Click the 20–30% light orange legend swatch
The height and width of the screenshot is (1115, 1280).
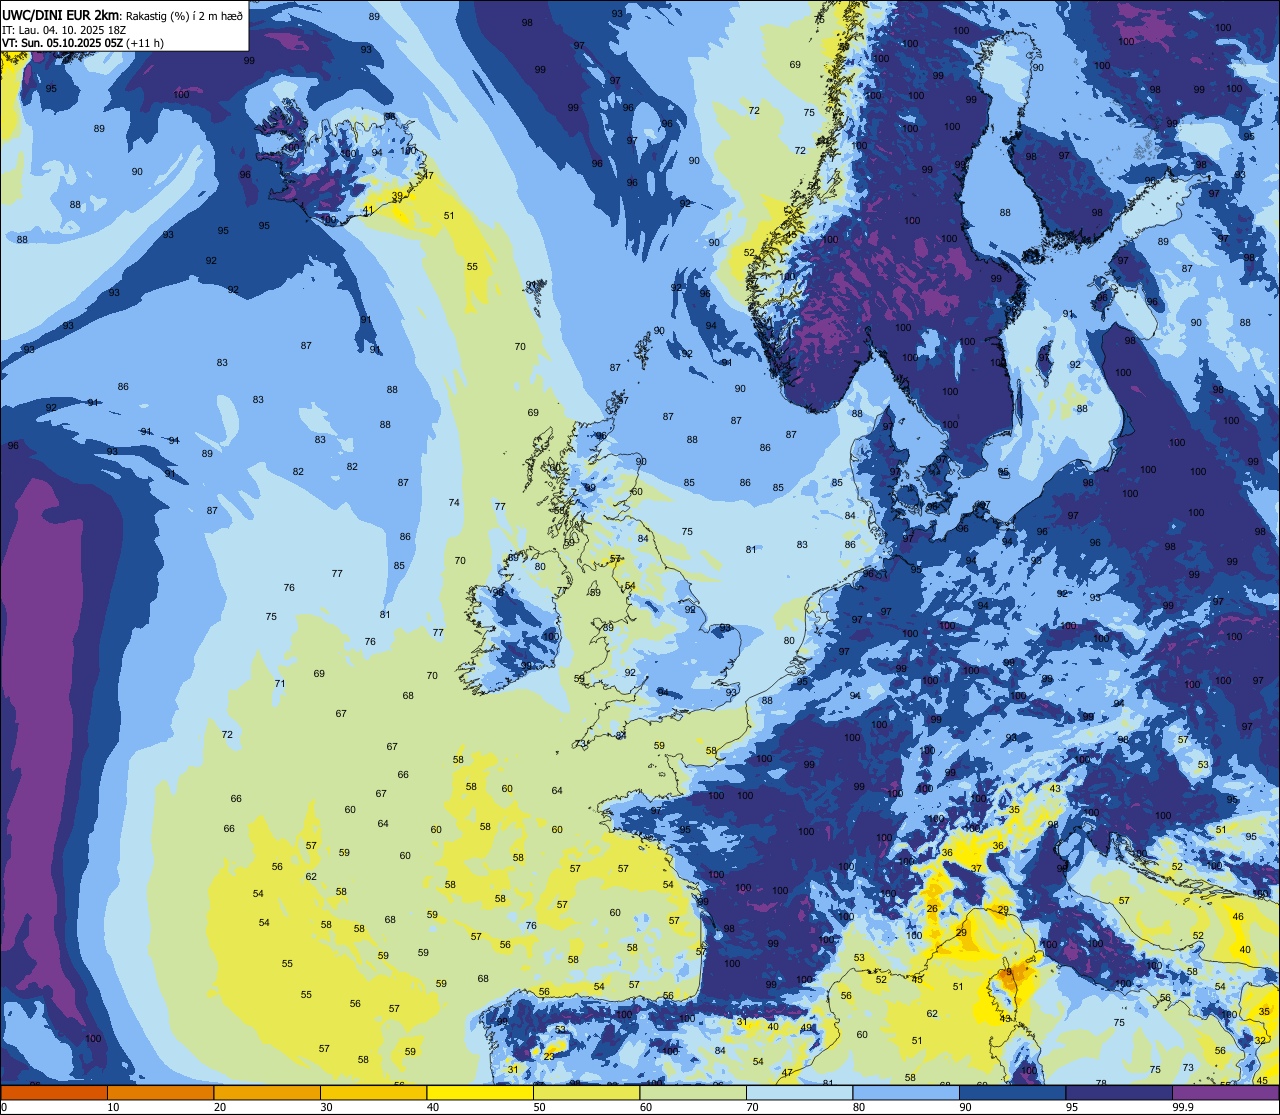point(267,1093)
